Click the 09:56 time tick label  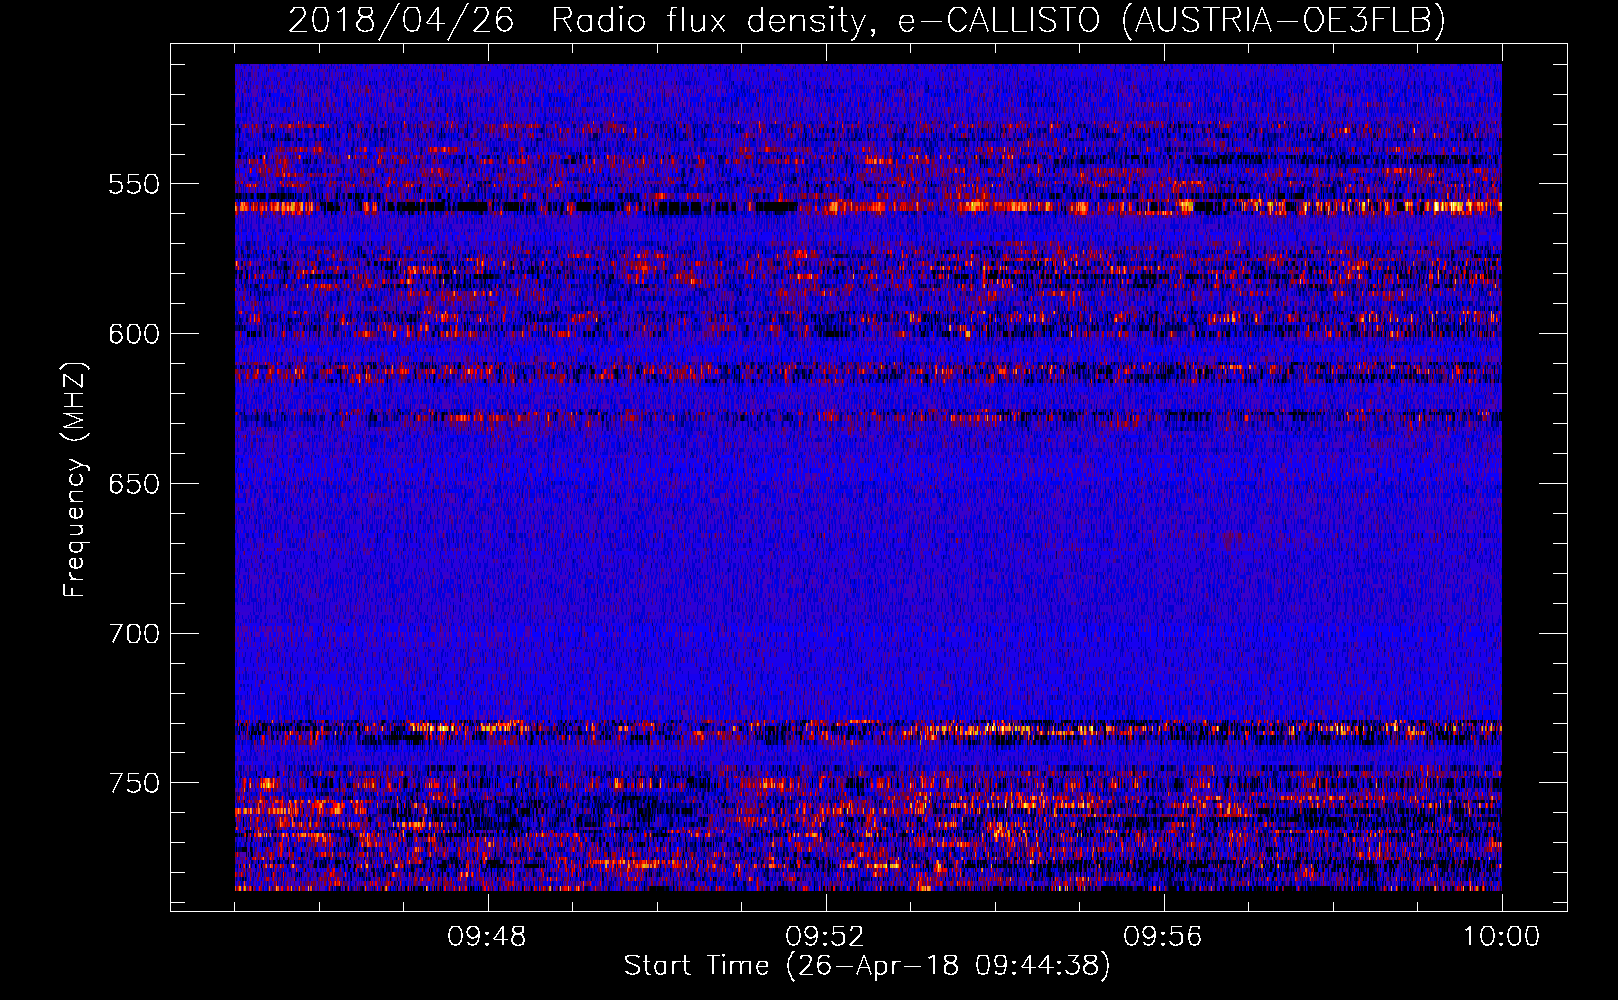[1163, 937]
